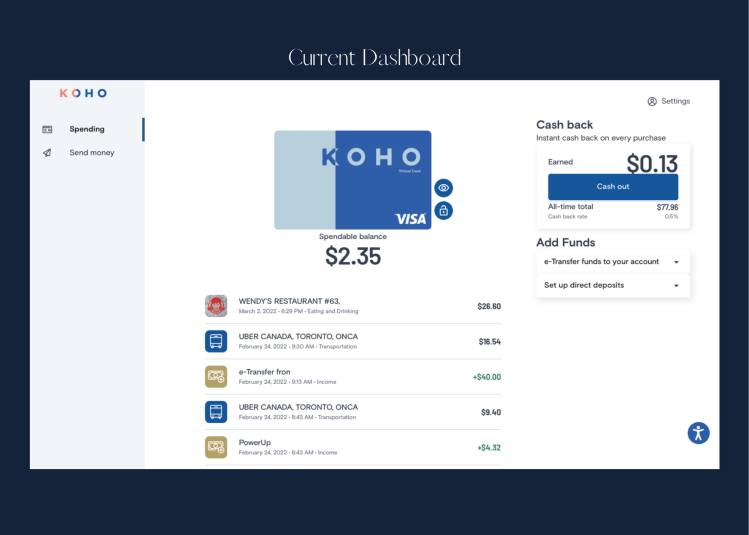Image resolution: width=749 pixels, height=535 pixels.
Task: Open the $9.40 Uber Canada transaction
Action: 352,412
